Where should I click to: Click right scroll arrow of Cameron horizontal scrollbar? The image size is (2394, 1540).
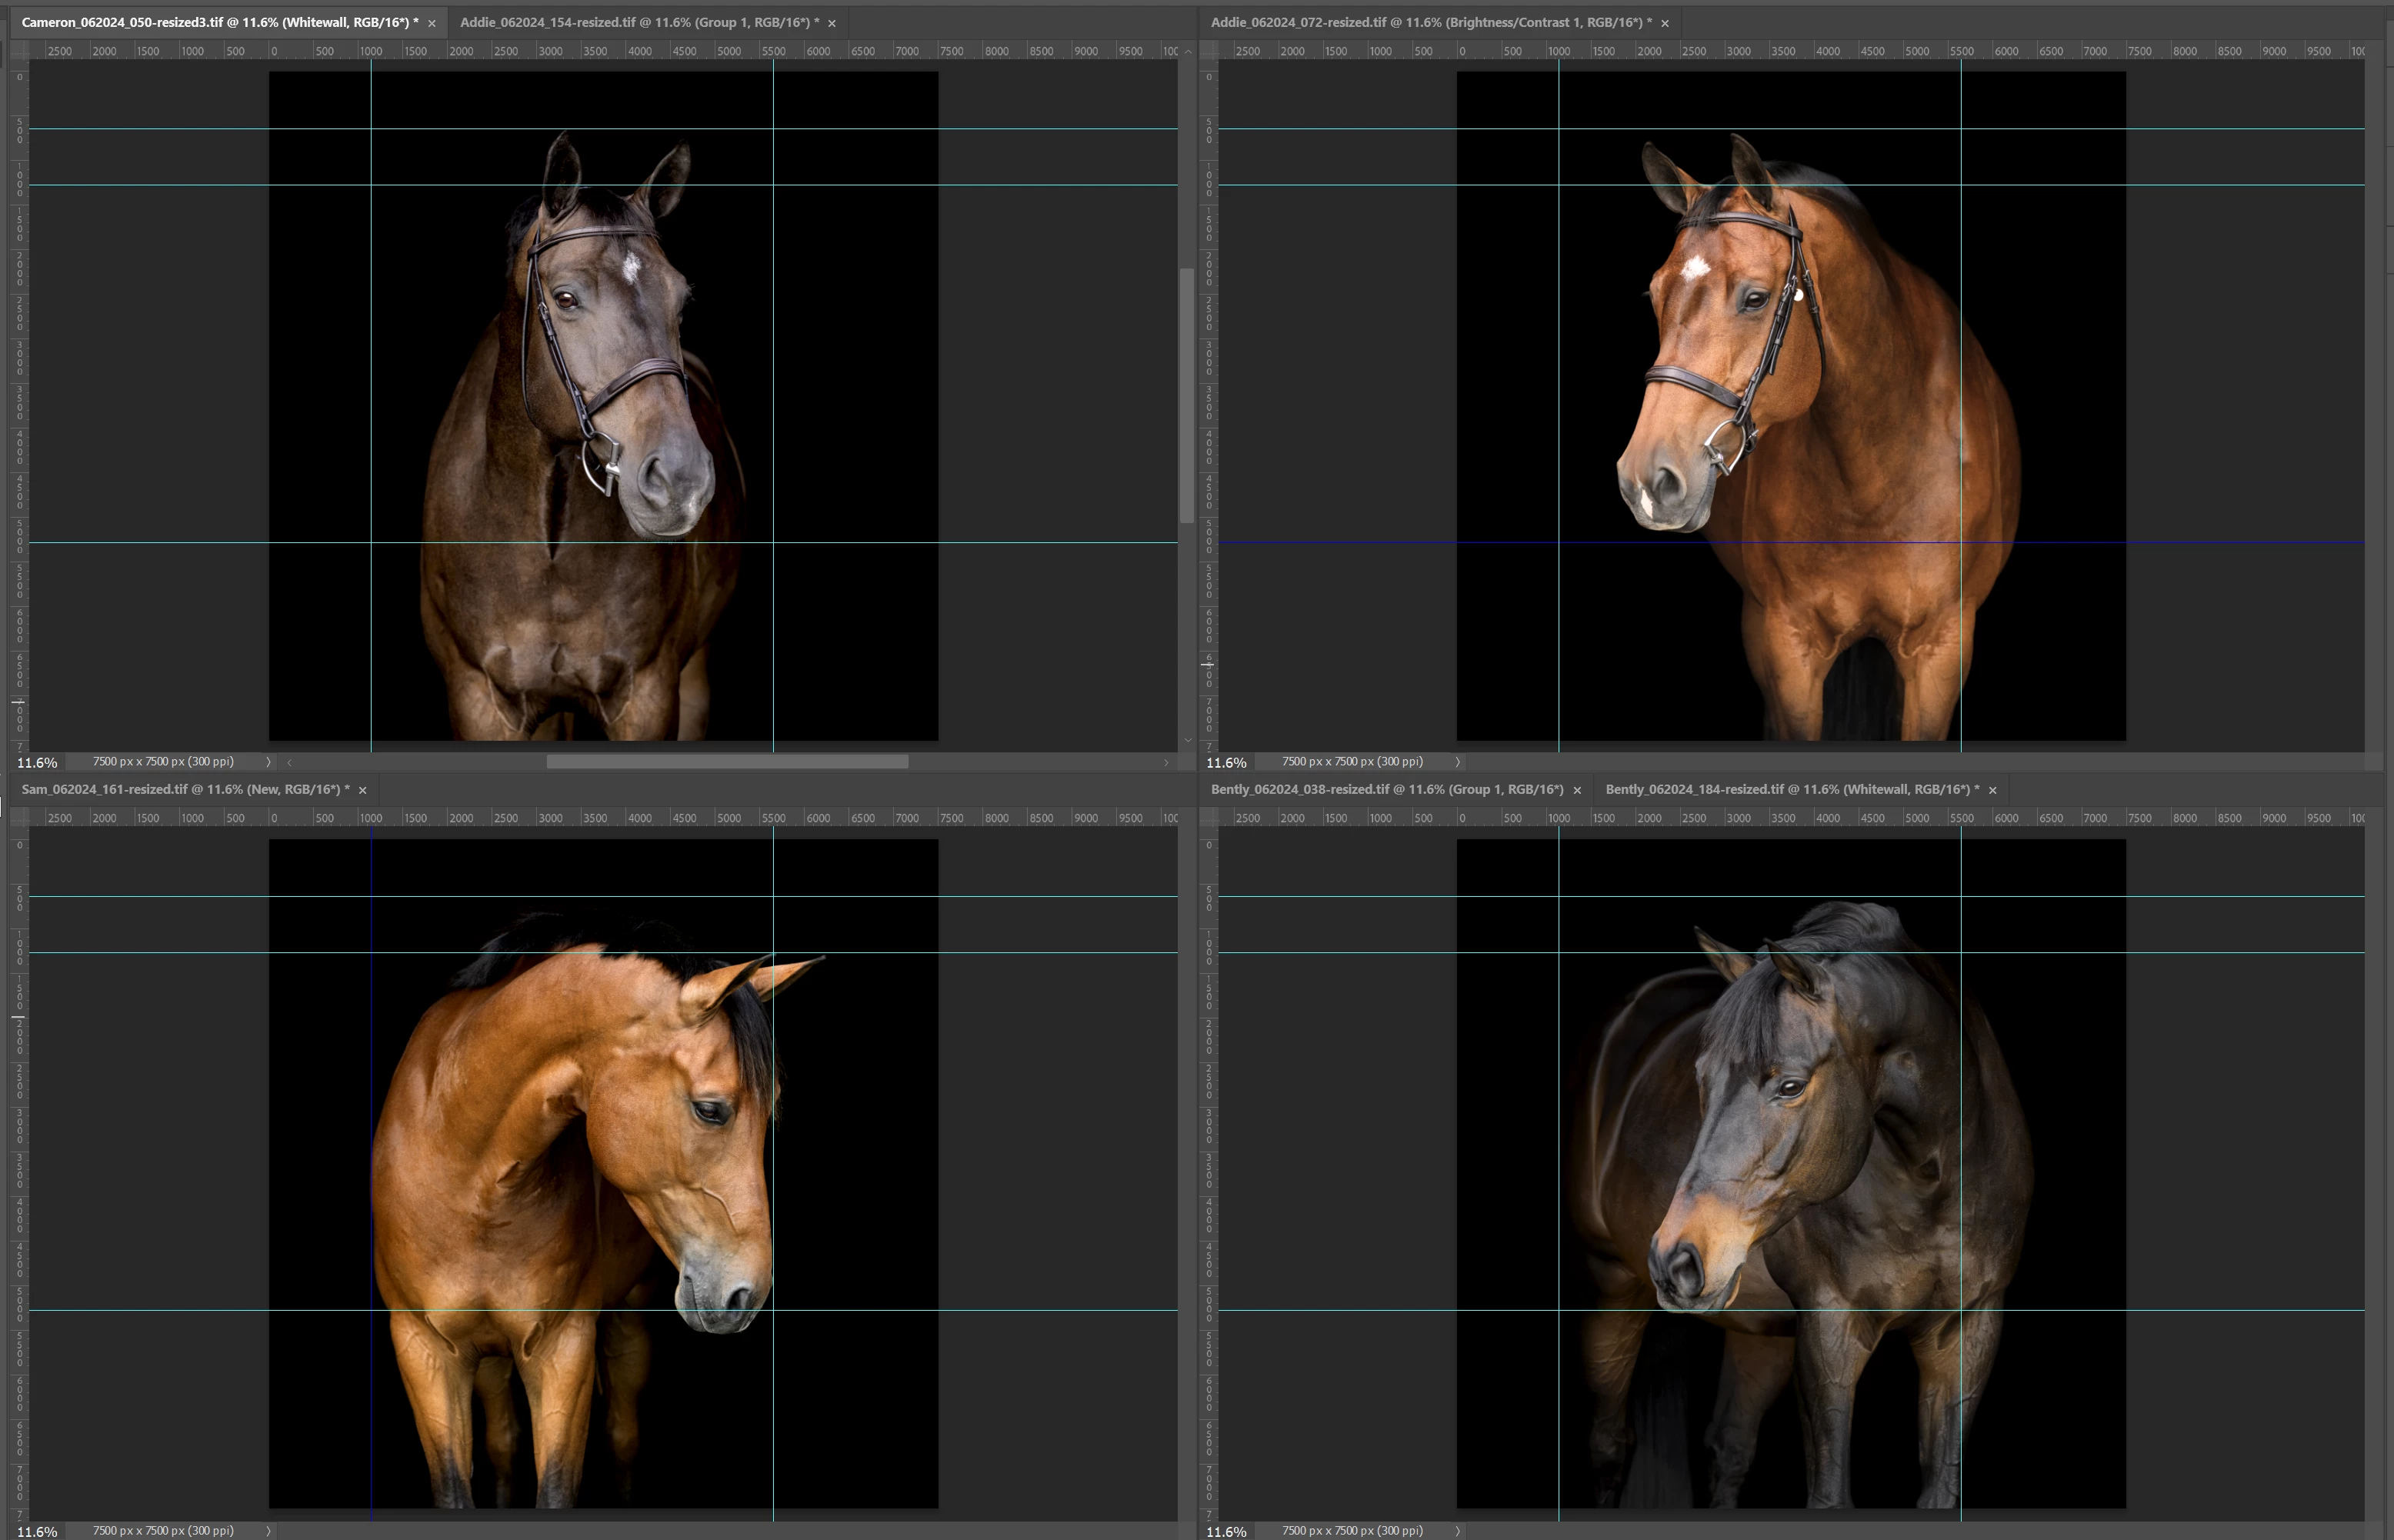pyautogui.click(x=1166, y=762)
